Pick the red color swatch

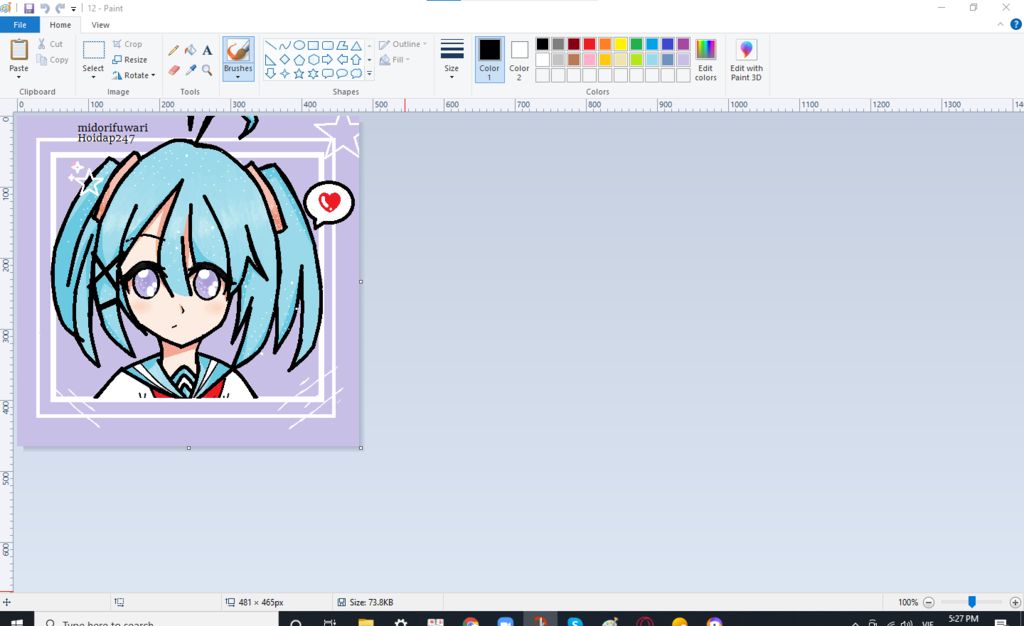point(589,44)
